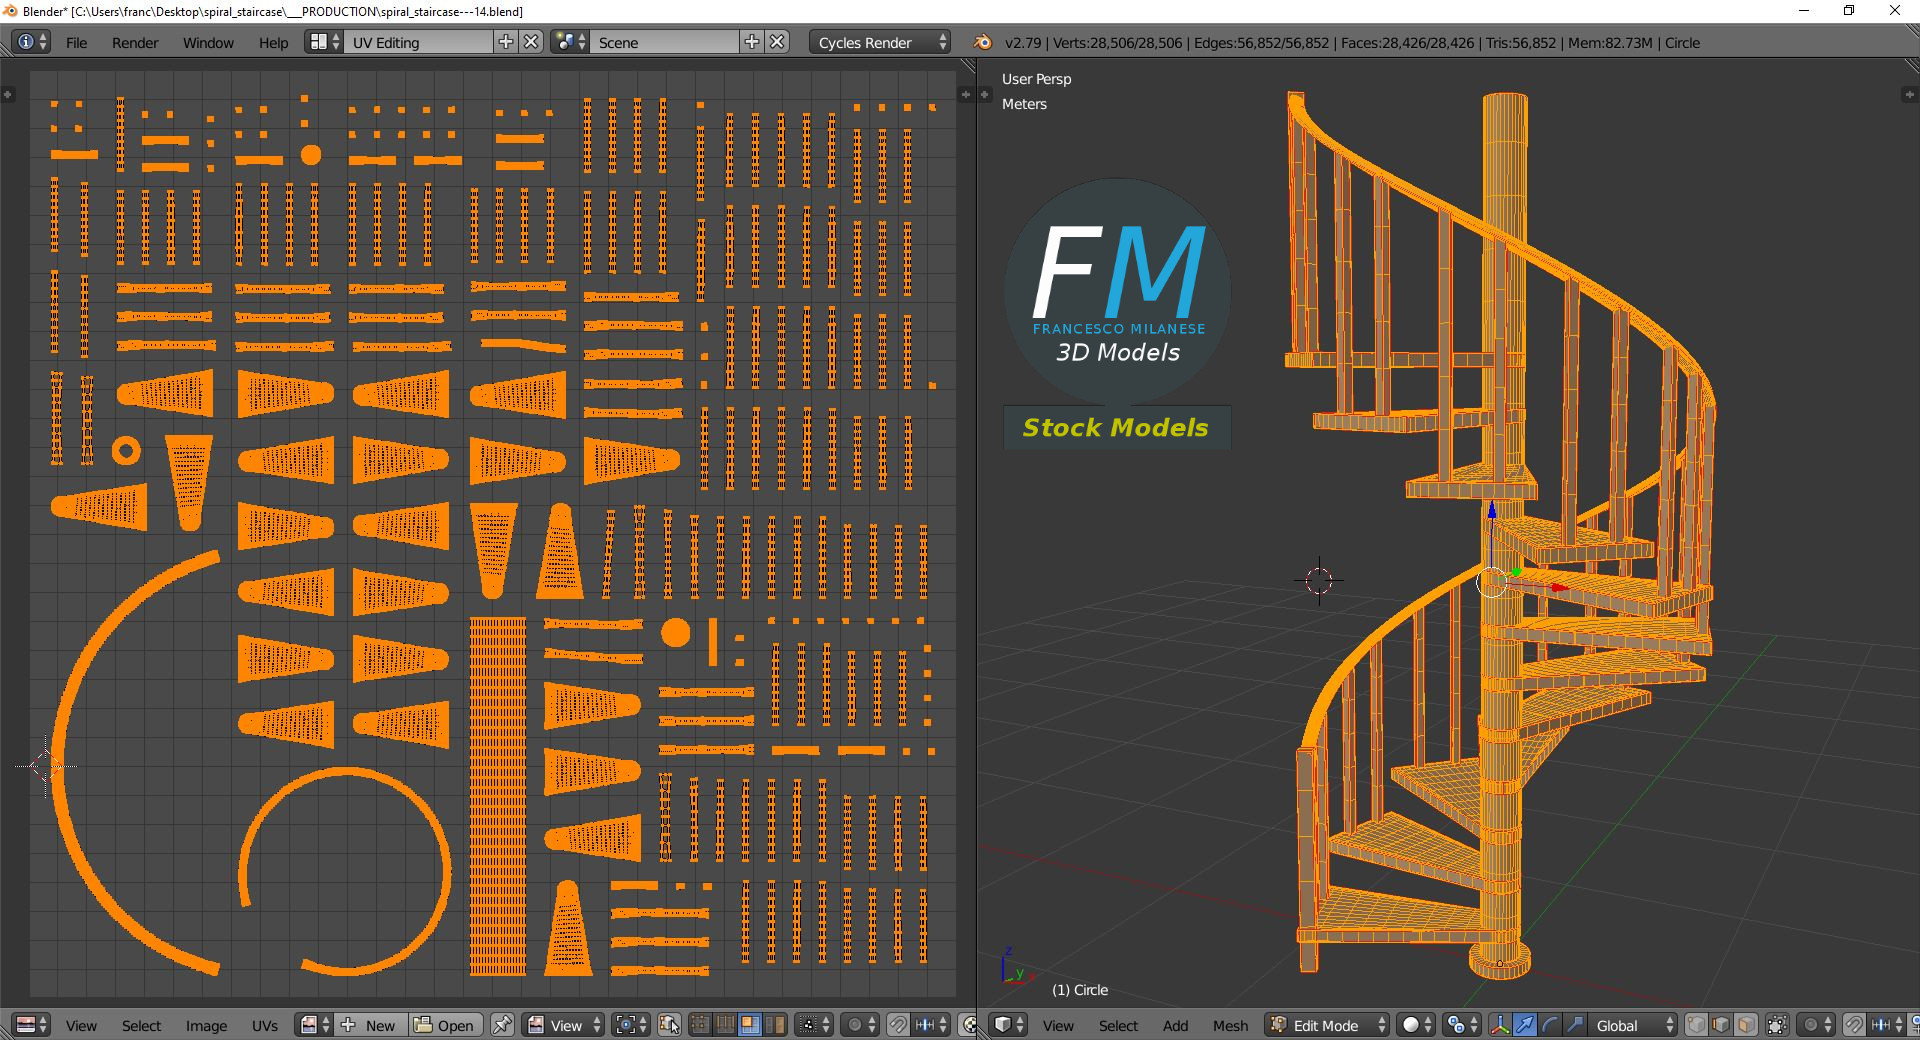1920x1040 pixels.
Task: Click the 3D viewport snap magnet
Action: (1853, 1025)
